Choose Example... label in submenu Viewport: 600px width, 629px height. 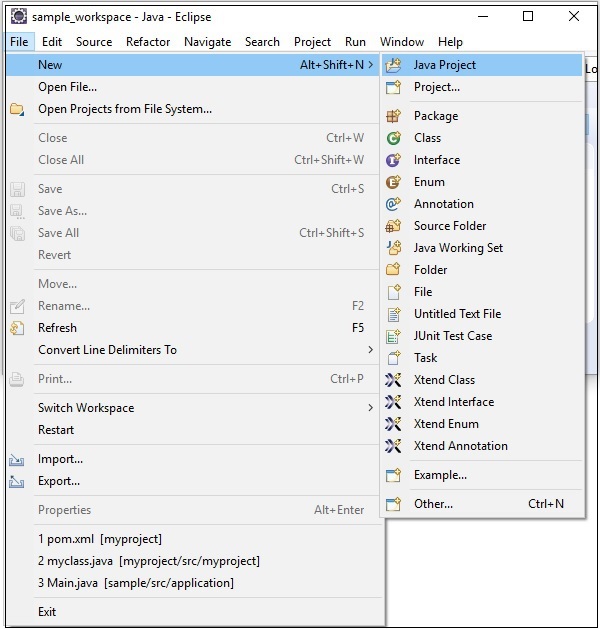[440, 475]
